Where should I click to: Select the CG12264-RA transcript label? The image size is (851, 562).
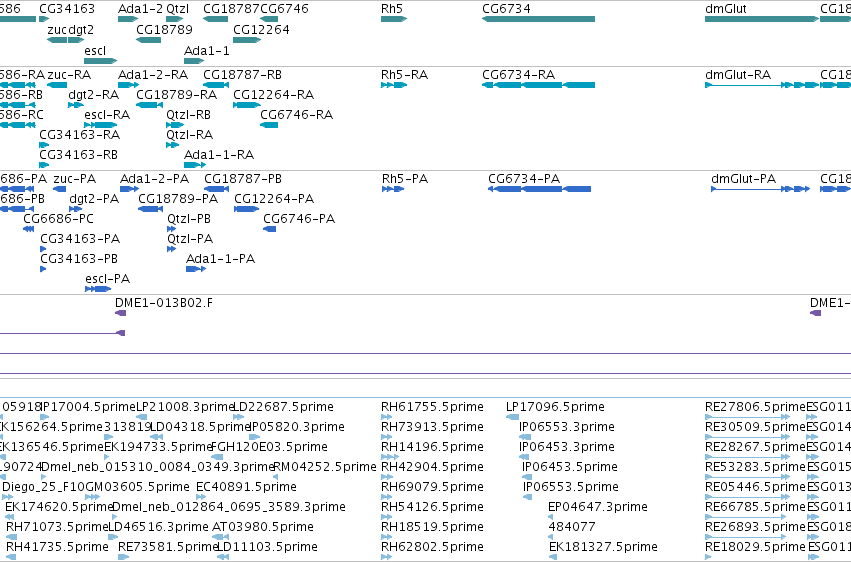(x=274, y=94)
